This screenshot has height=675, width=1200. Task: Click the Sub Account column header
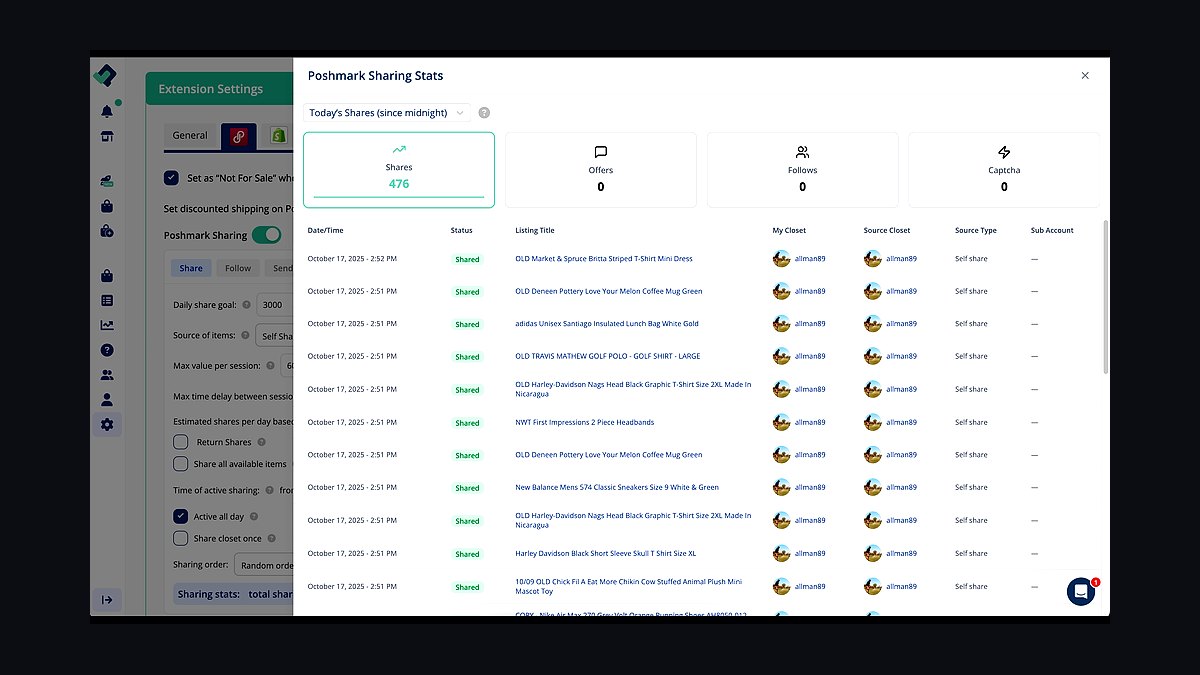click(1052, 230)
